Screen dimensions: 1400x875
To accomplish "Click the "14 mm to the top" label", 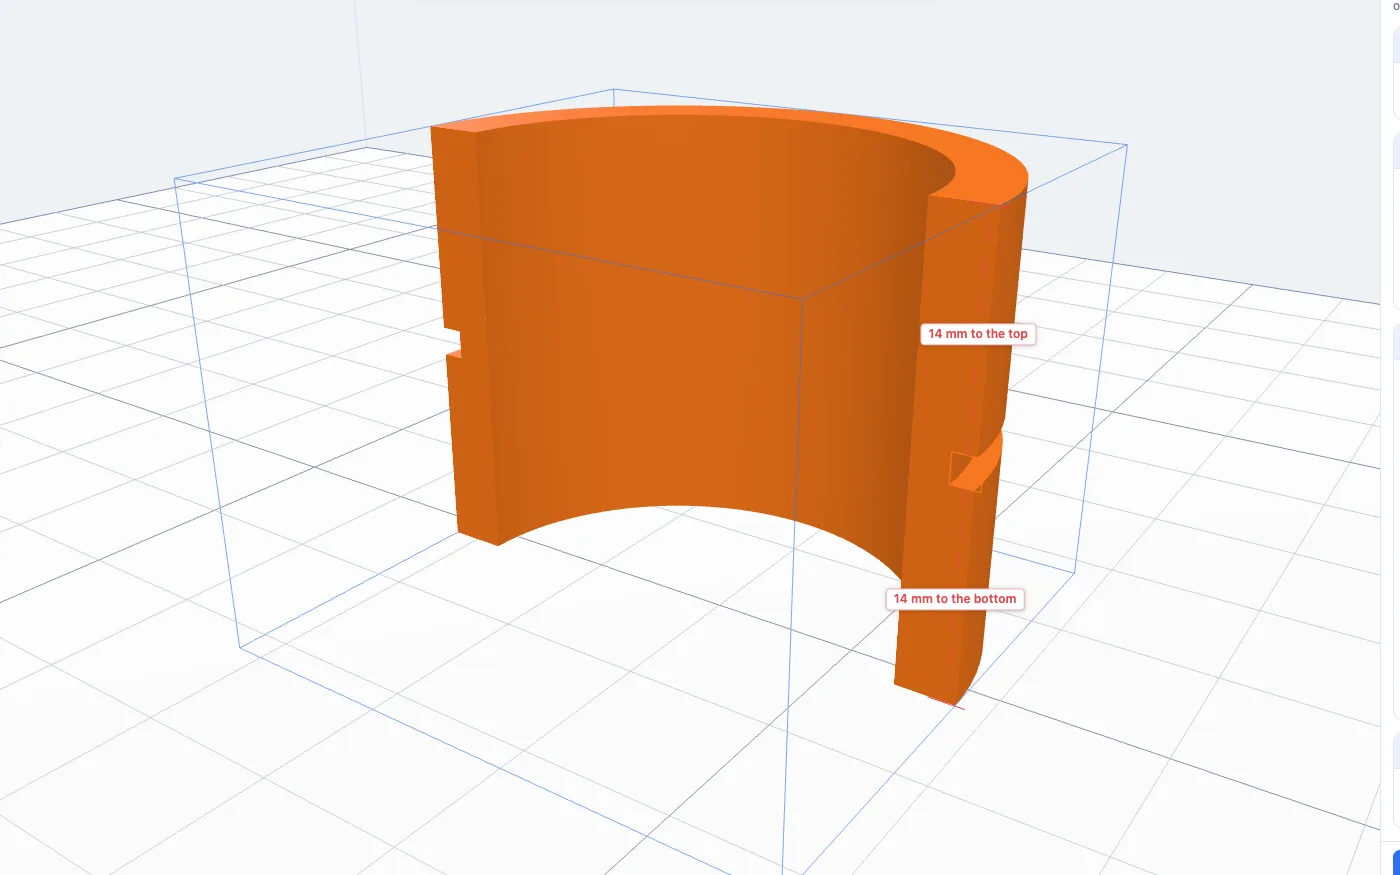I will pyautogui.click(x=977, y=334).
